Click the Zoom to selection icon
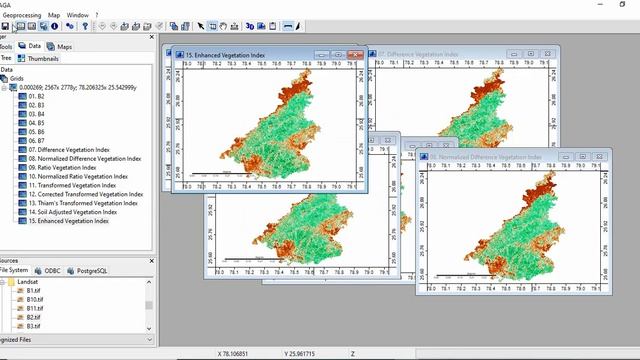The height and width of the screenshot is (360, 640). [x=147, y=26]
